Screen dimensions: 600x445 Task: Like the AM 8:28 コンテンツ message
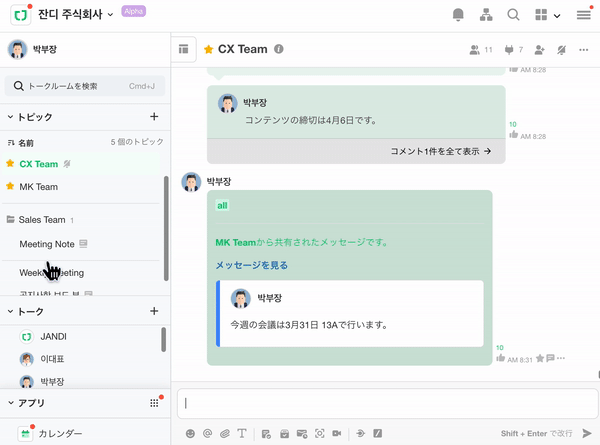[514, 134]
